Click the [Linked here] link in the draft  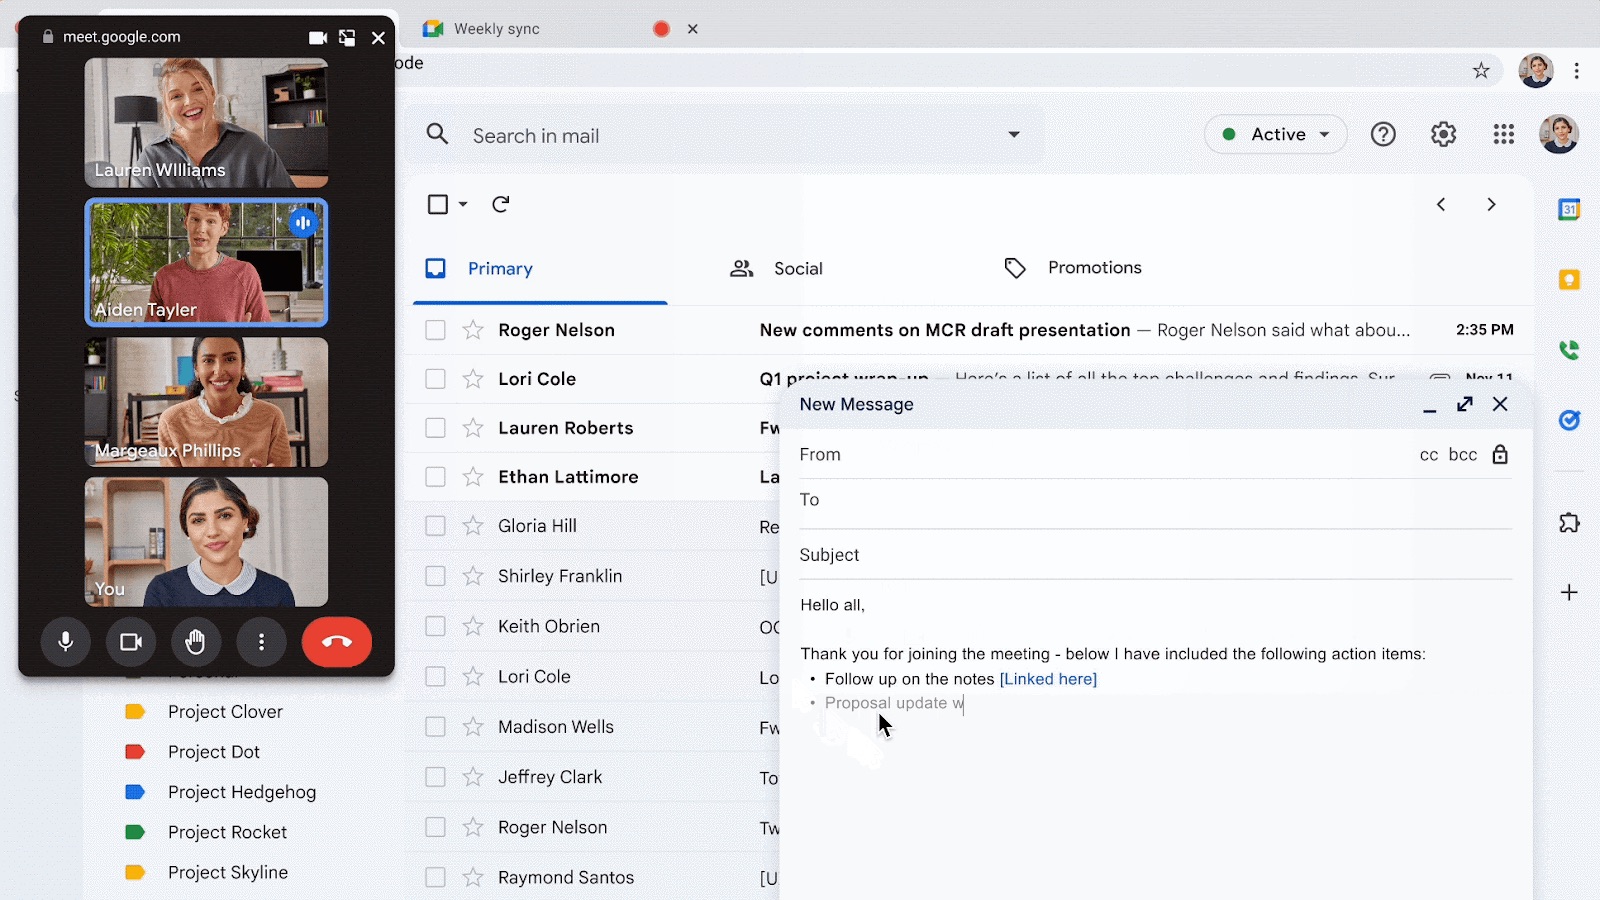[1048, 679]
